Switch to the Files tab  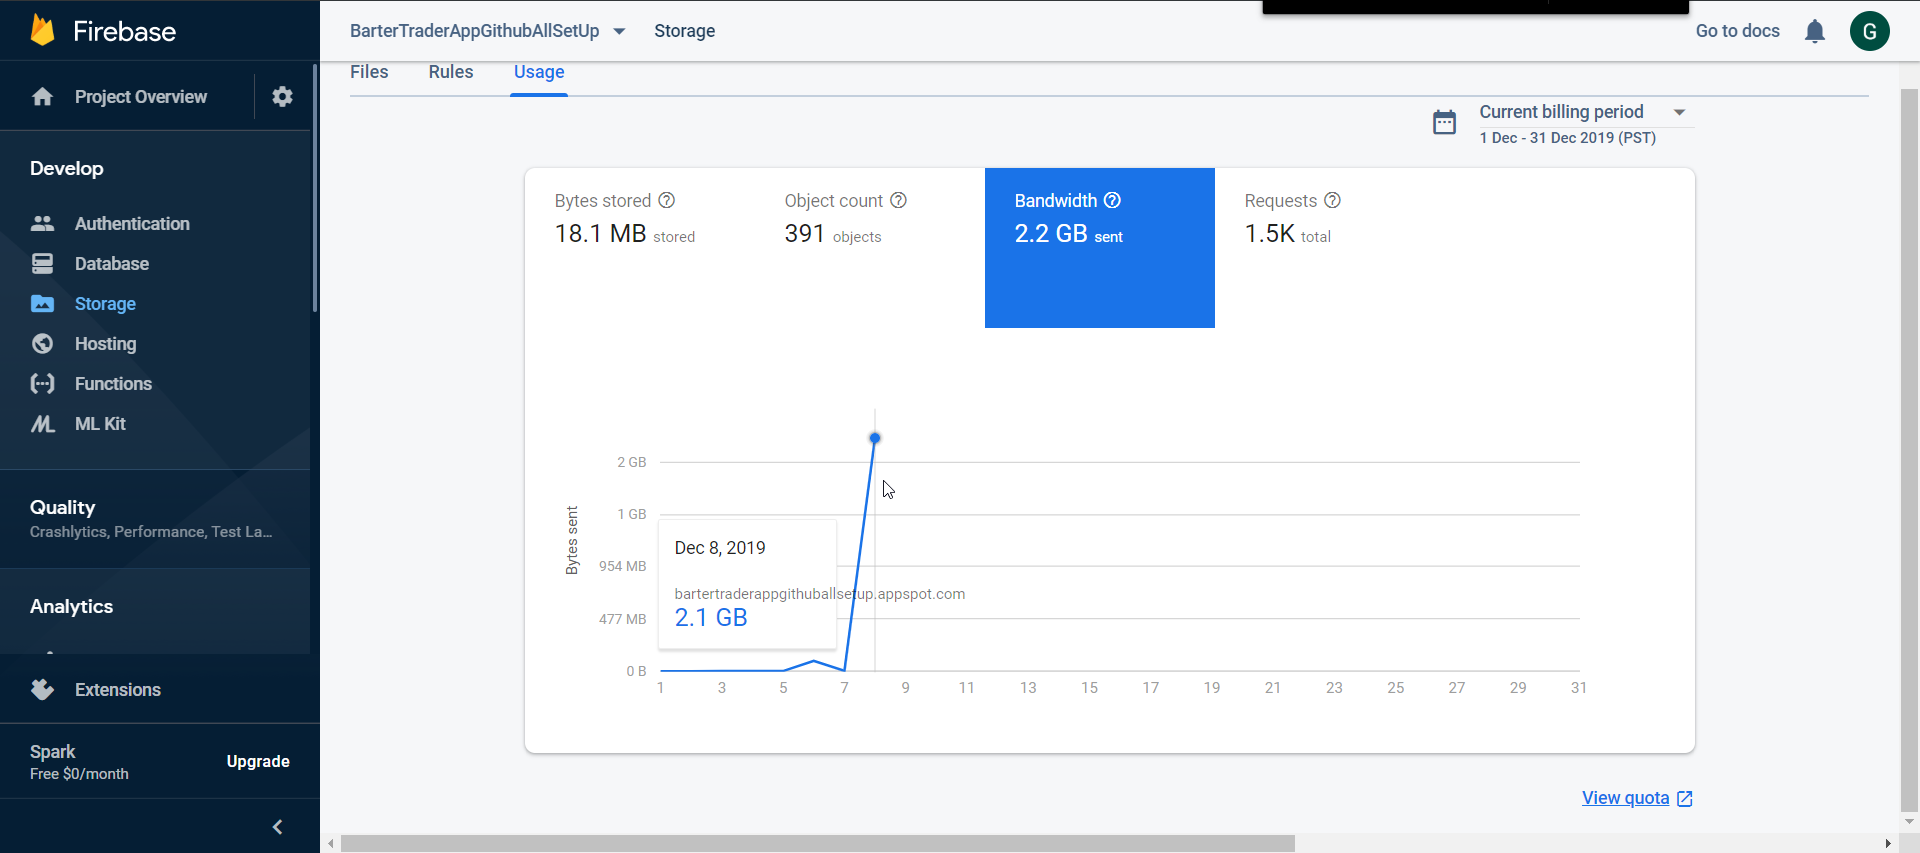(x=369, y=72)
